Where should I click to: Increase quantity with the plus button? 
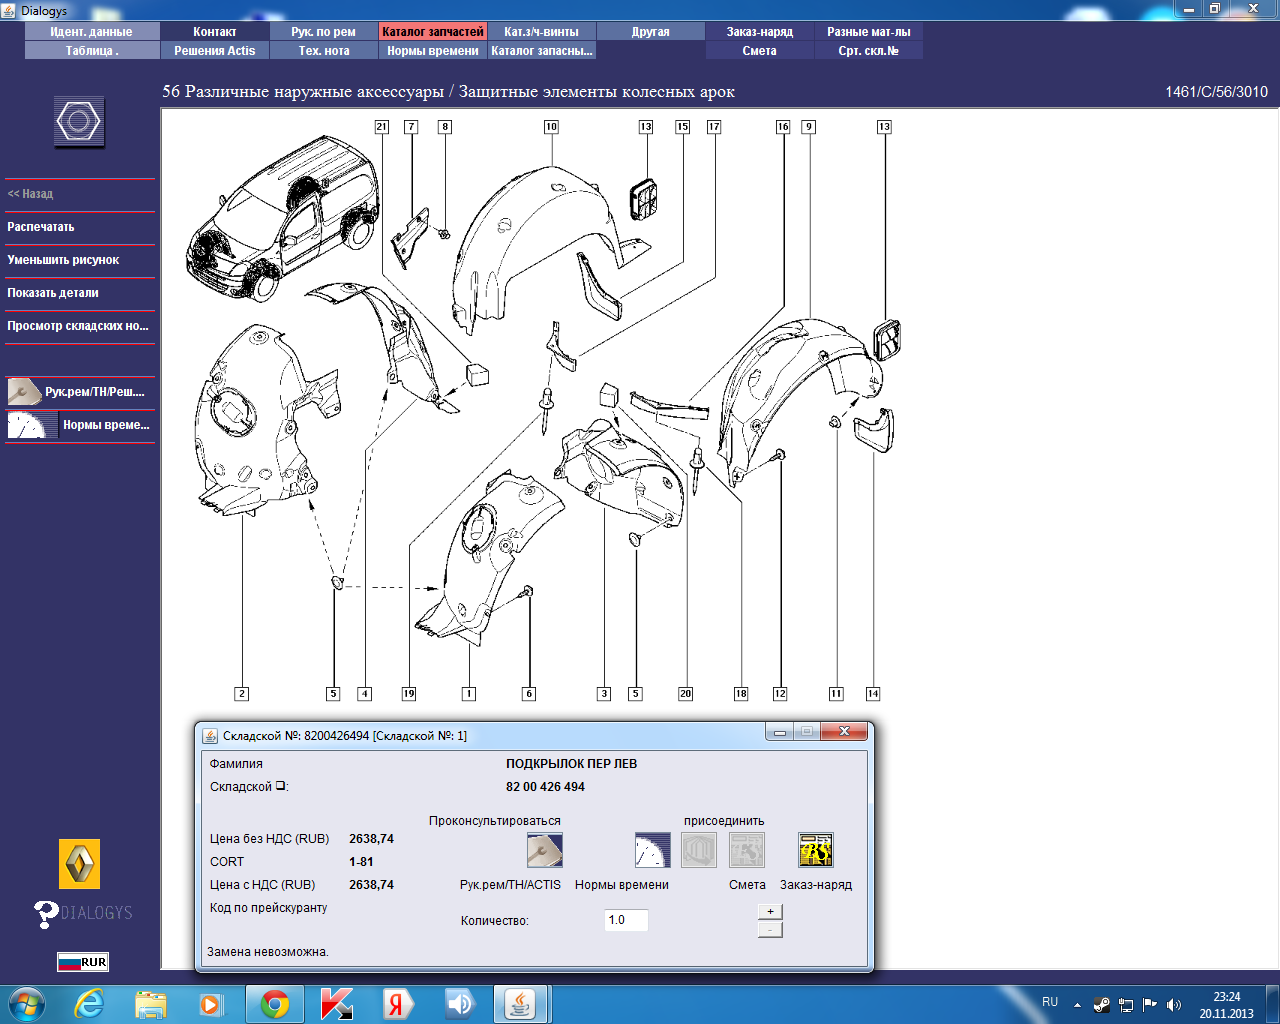770,911
